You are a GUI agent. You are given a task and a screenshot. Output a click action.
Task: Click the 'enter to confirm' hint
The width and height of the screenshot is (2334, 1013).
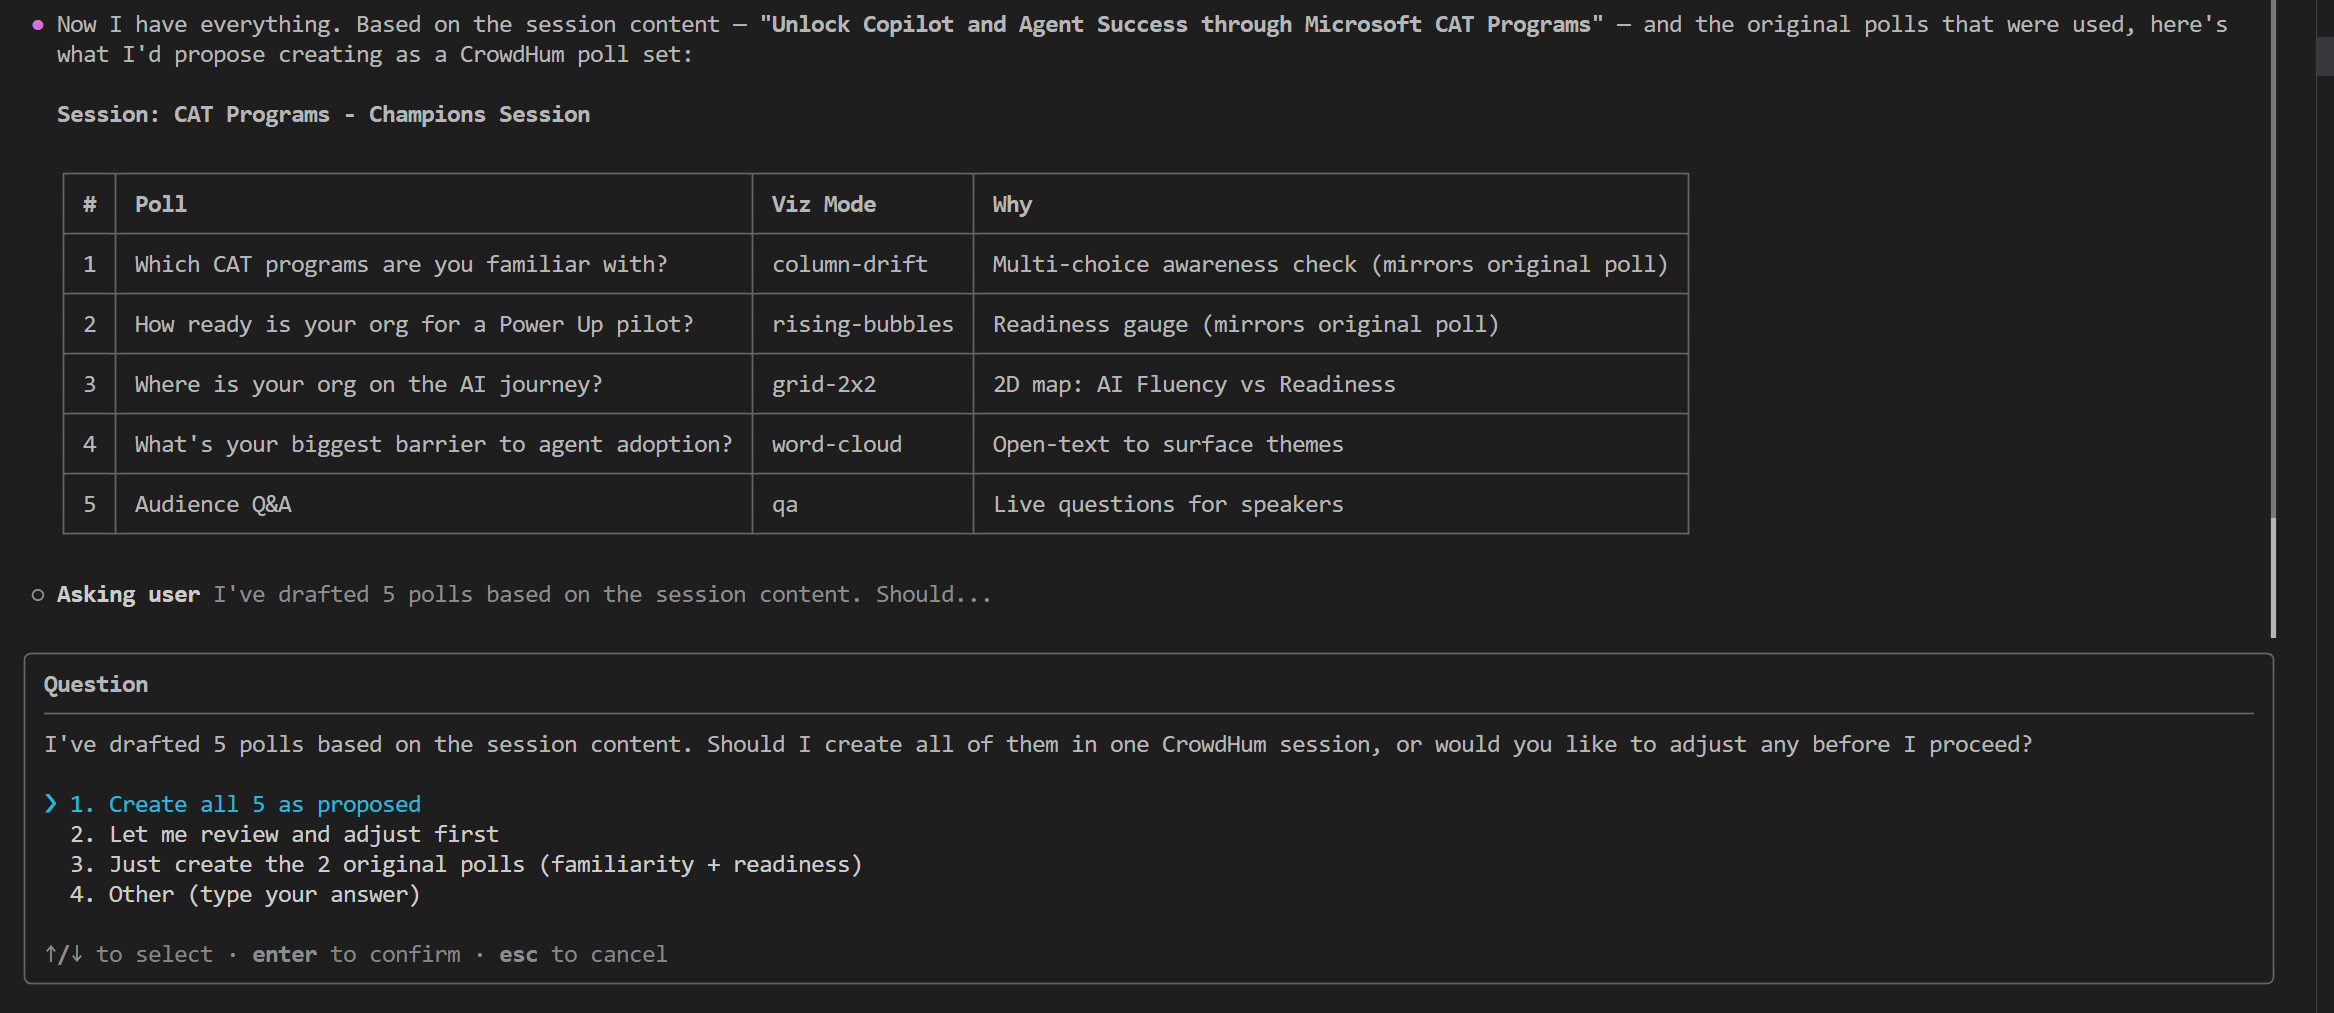point(357,954)
